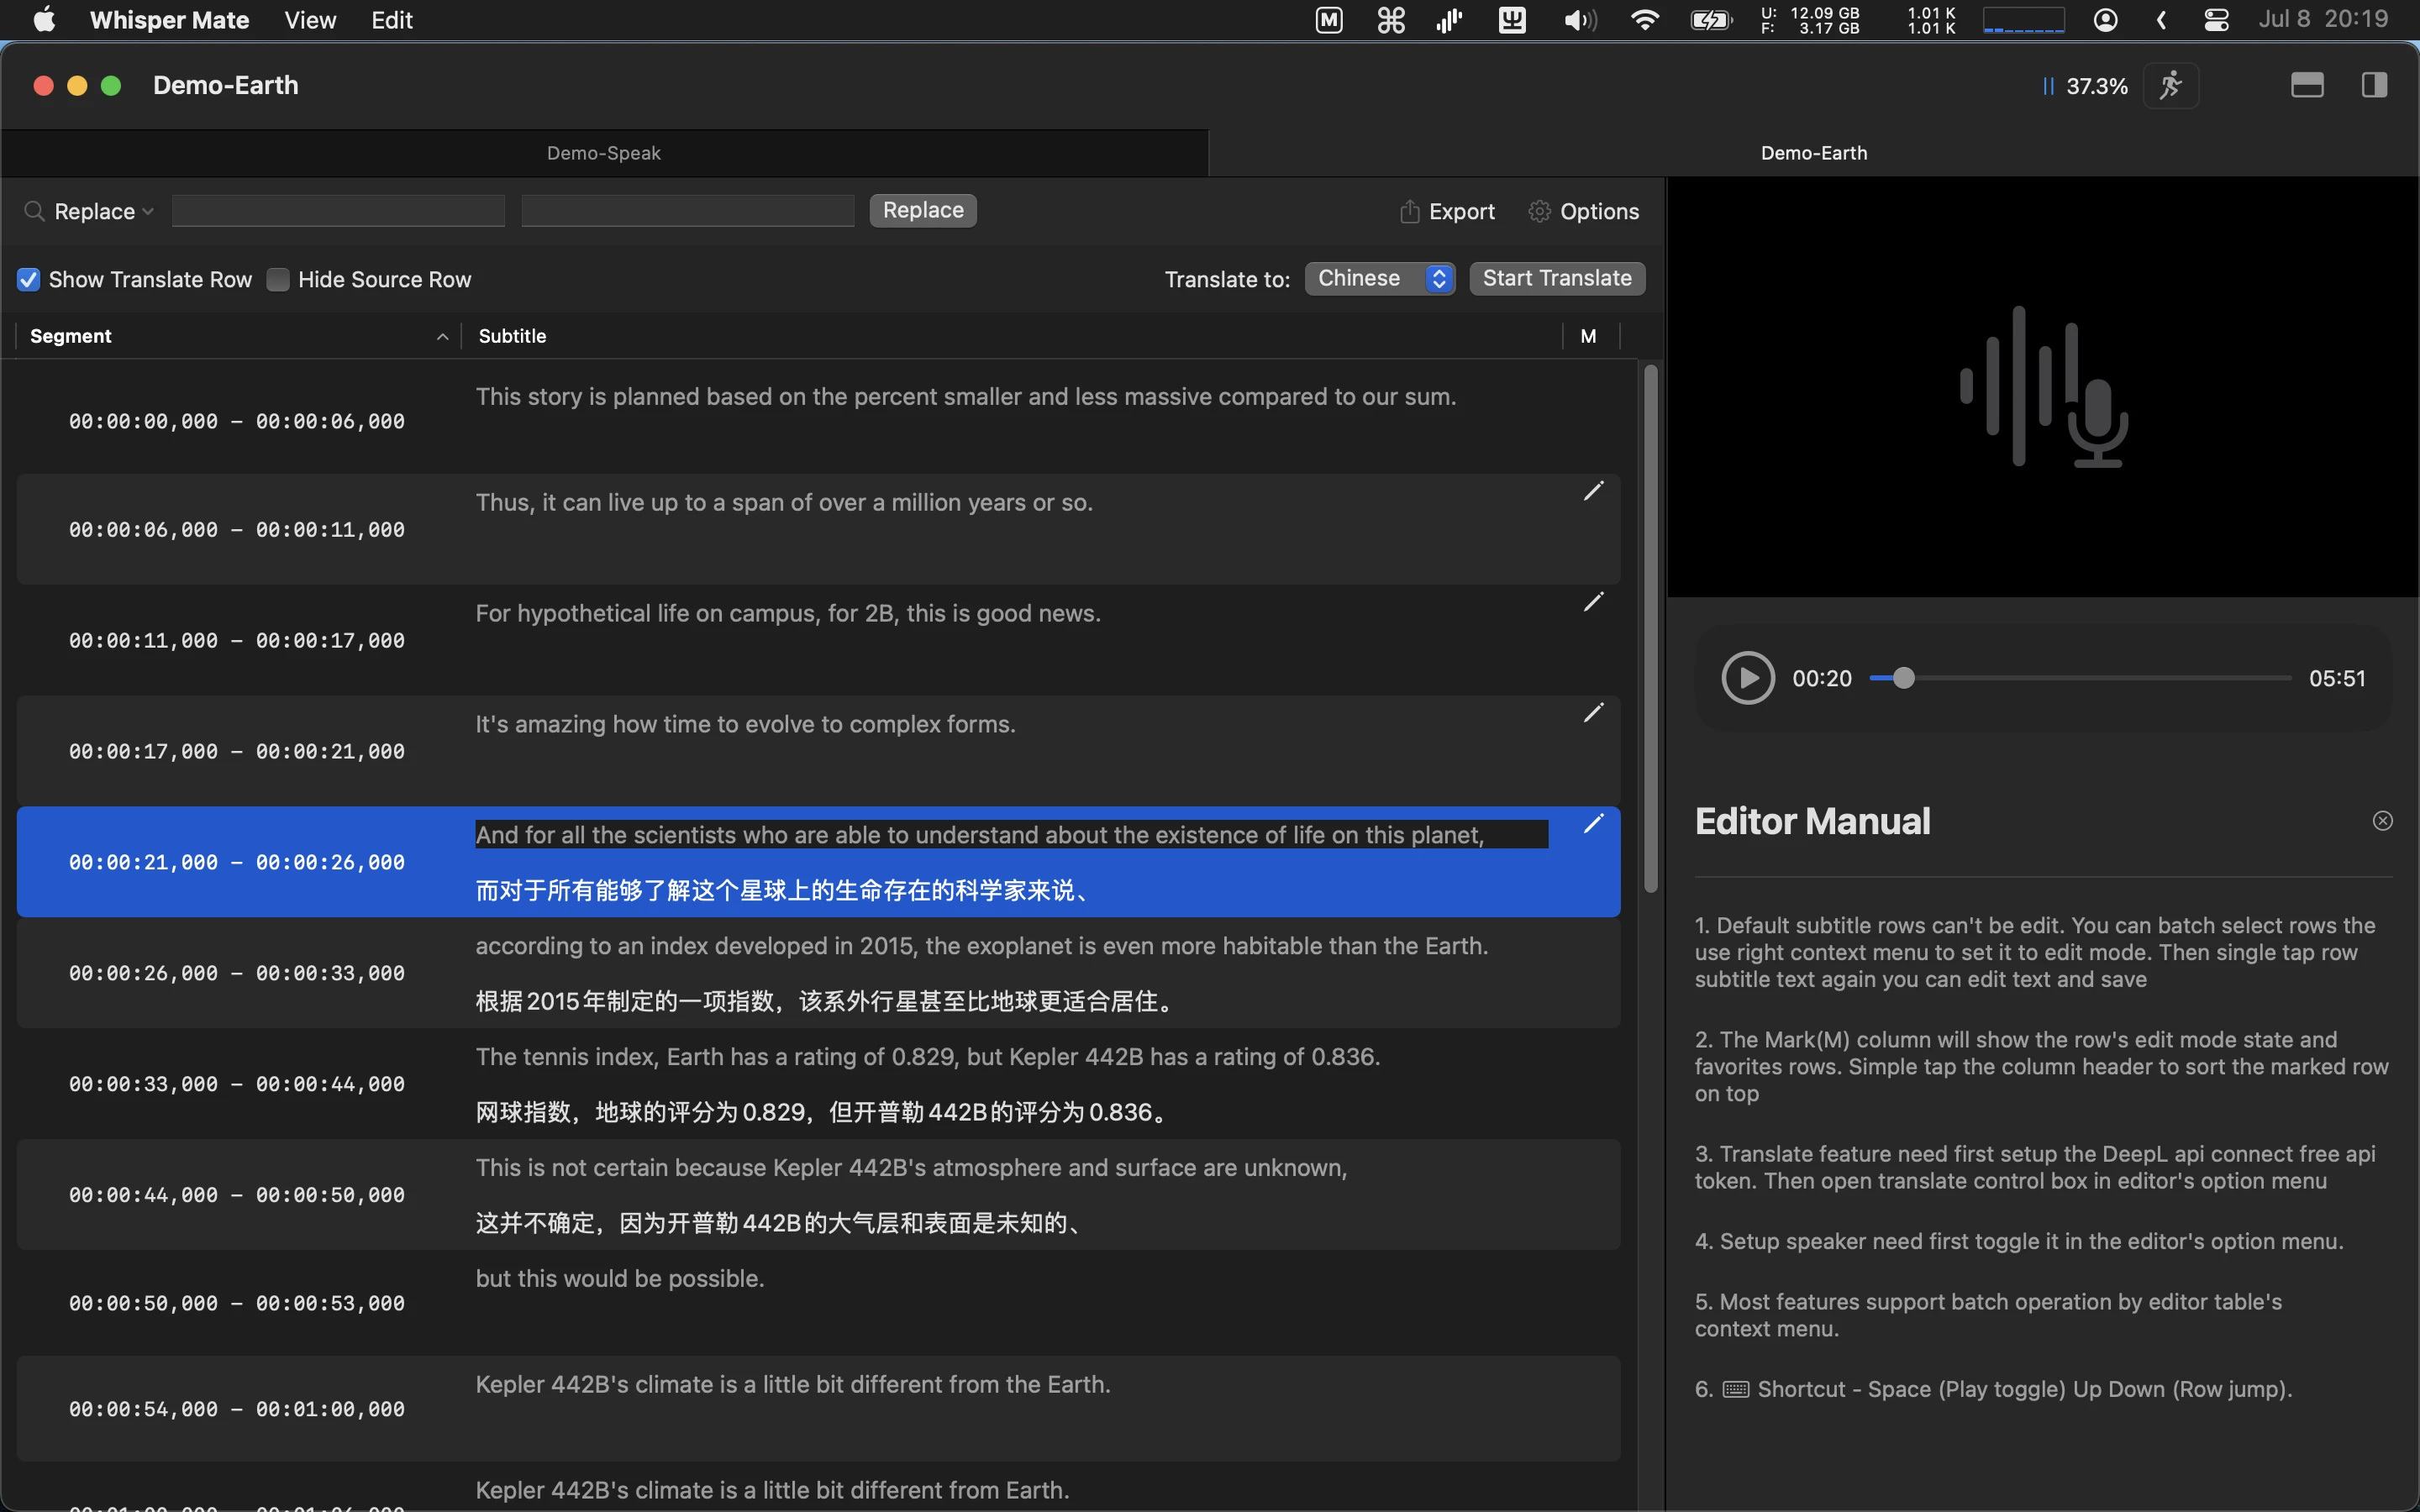
Task: Click the running figure icon in title bar
Action: [x=2171, y=86]
